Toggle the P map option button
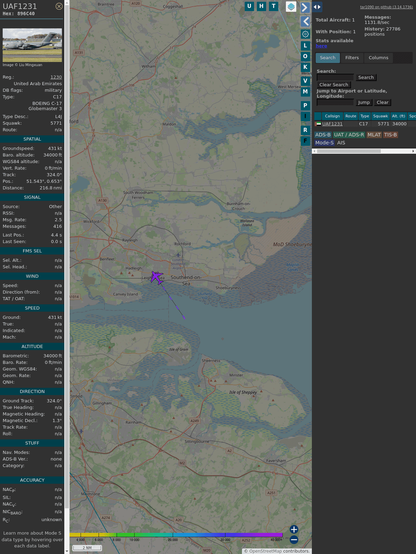The height and width of the screenshot is (554, 416). click(x=305, y=105)
